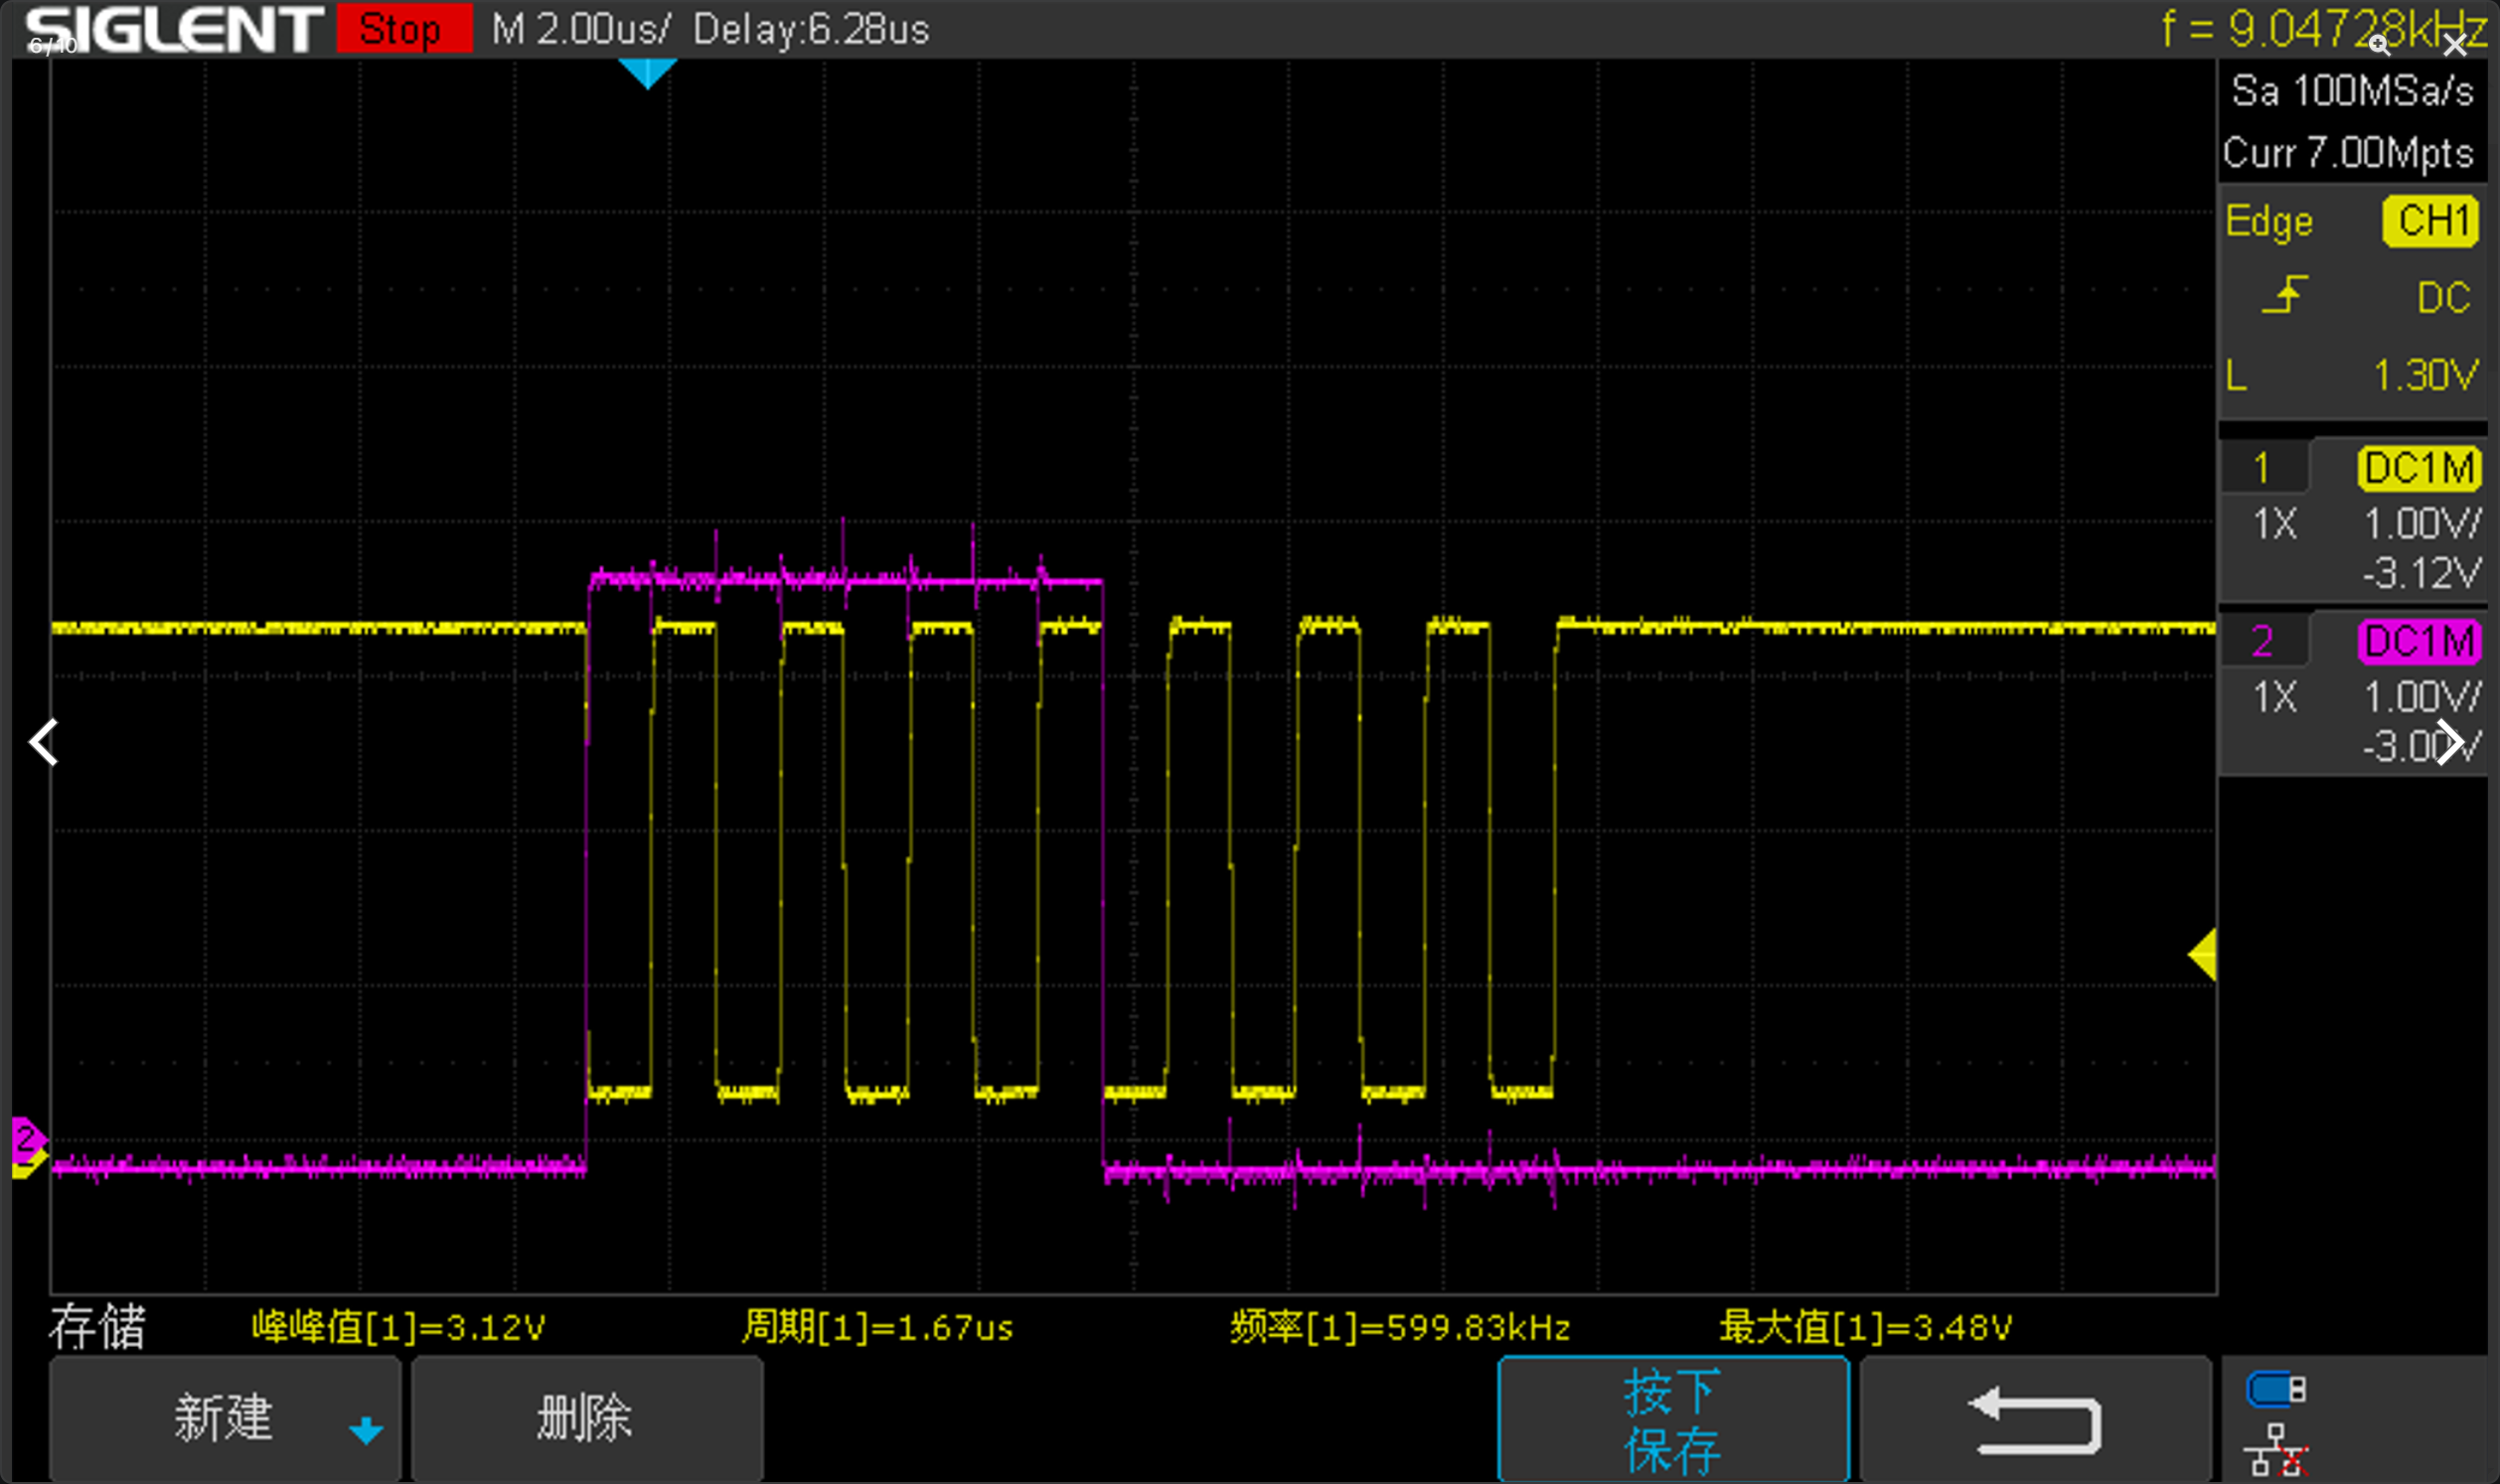Click the USB storage device icon

point(2277,1390)
